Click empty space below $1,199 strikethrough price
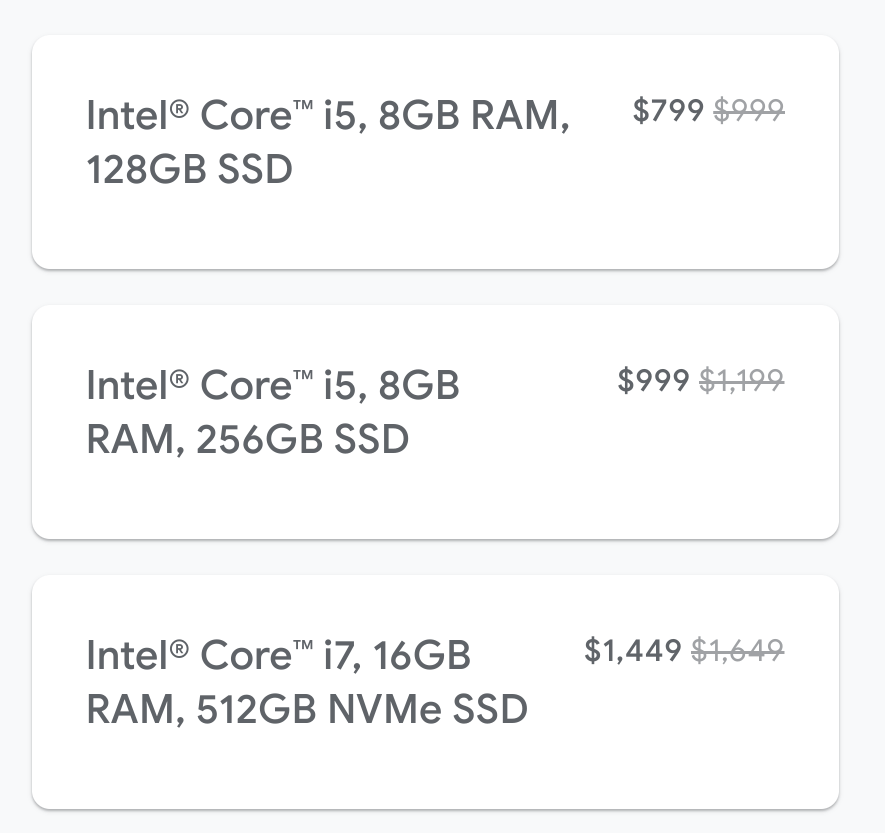885x833 pixels. click(742, 463)
